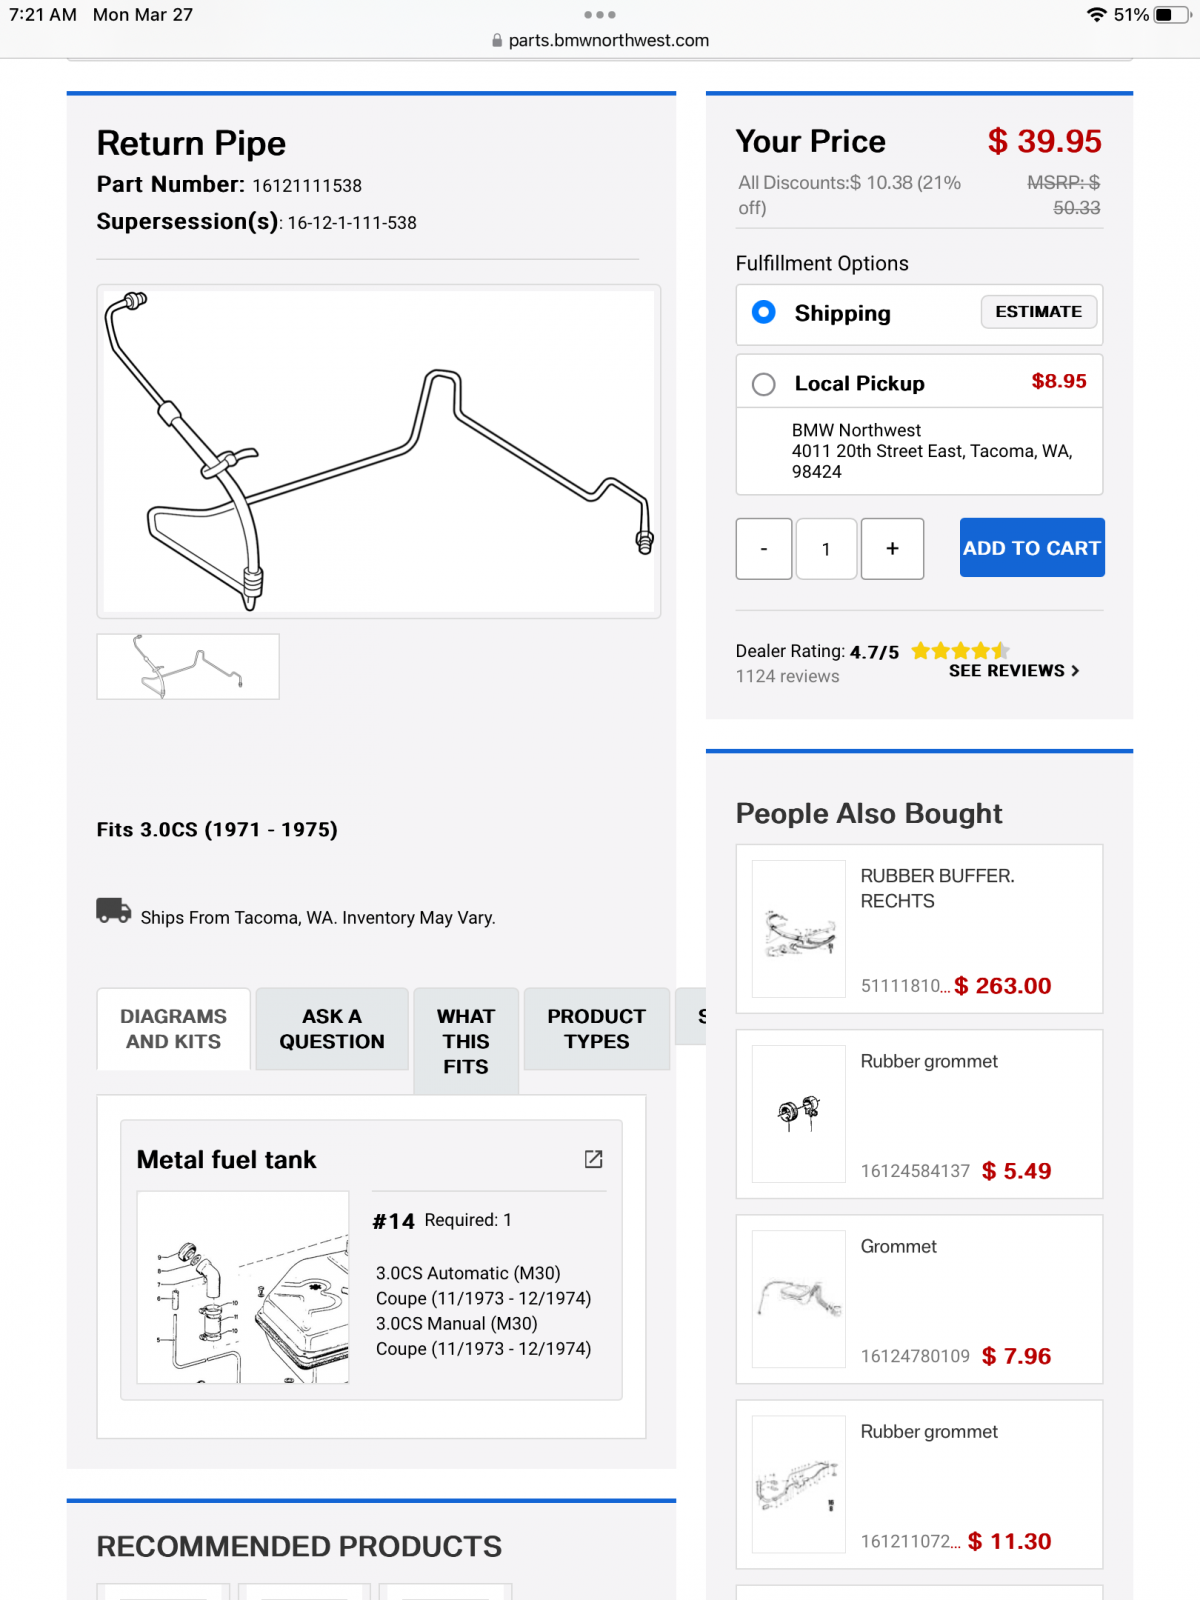Tap the Wi-Fi status icon

[1096, 15]
